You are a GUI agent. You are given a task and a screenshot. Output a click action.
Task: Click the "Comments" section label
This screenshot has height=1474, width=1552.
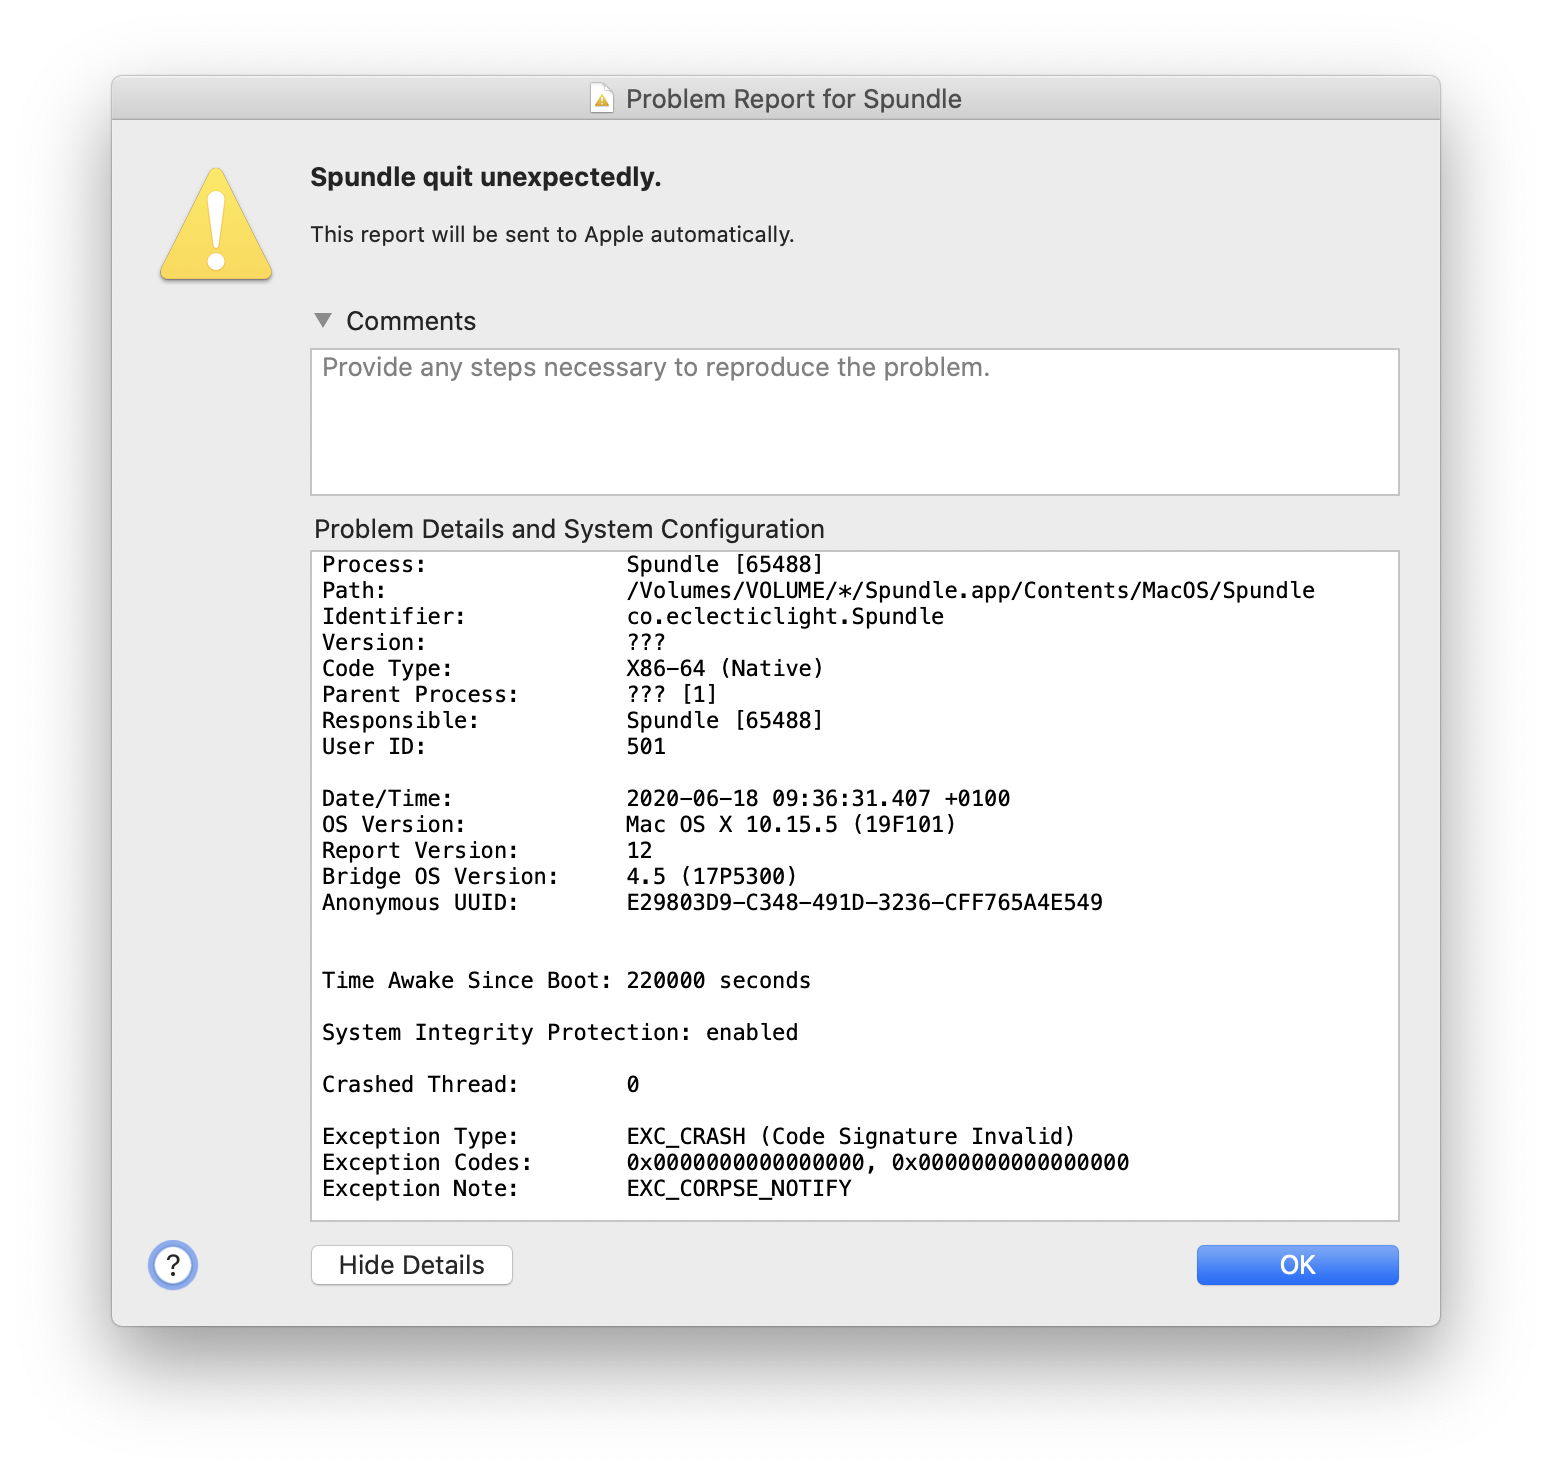tap(411, 321)
